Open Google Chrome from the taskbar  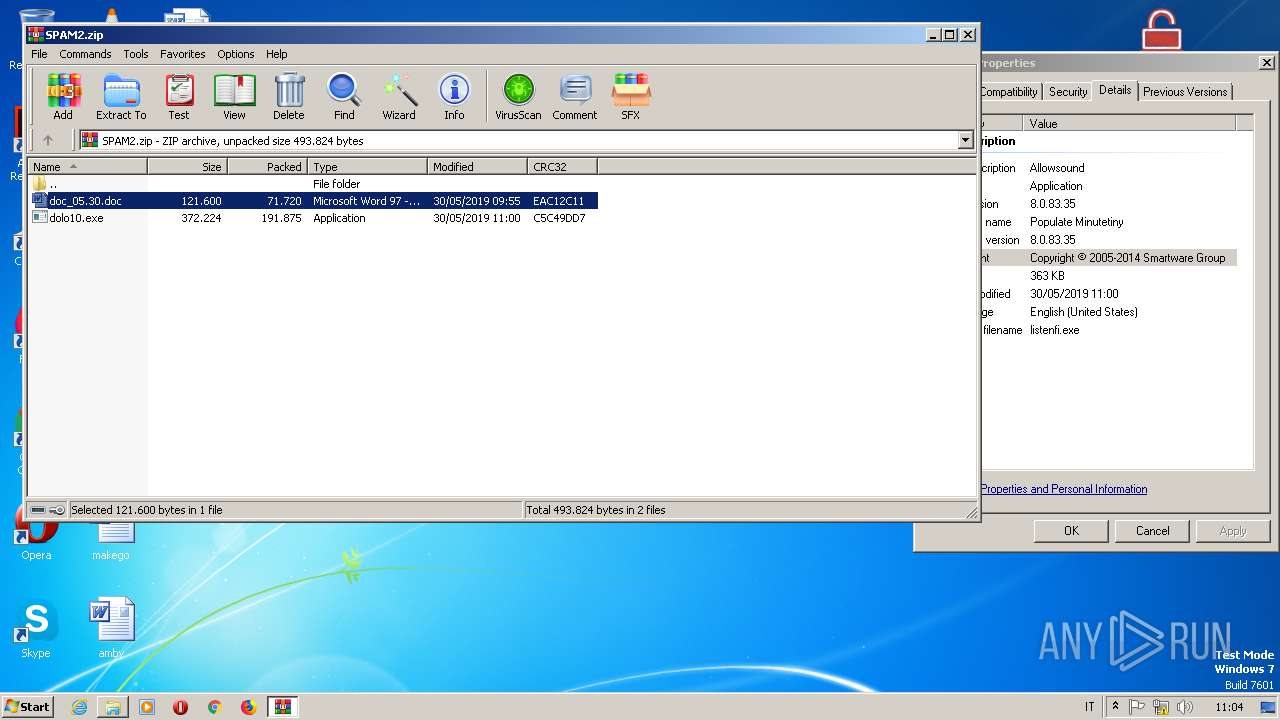[214, 707]
